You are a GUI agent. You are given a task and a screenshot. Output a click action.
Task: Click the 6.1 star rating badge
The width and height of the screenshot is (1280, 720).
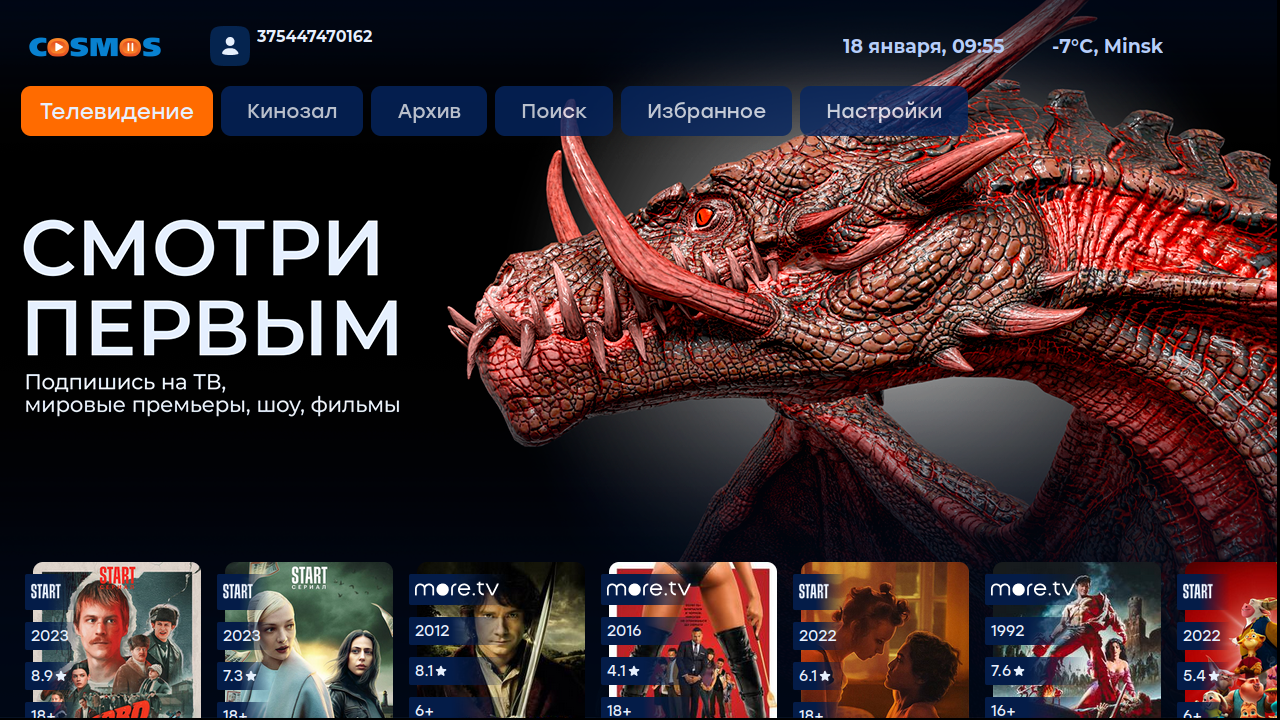(817, 676)
